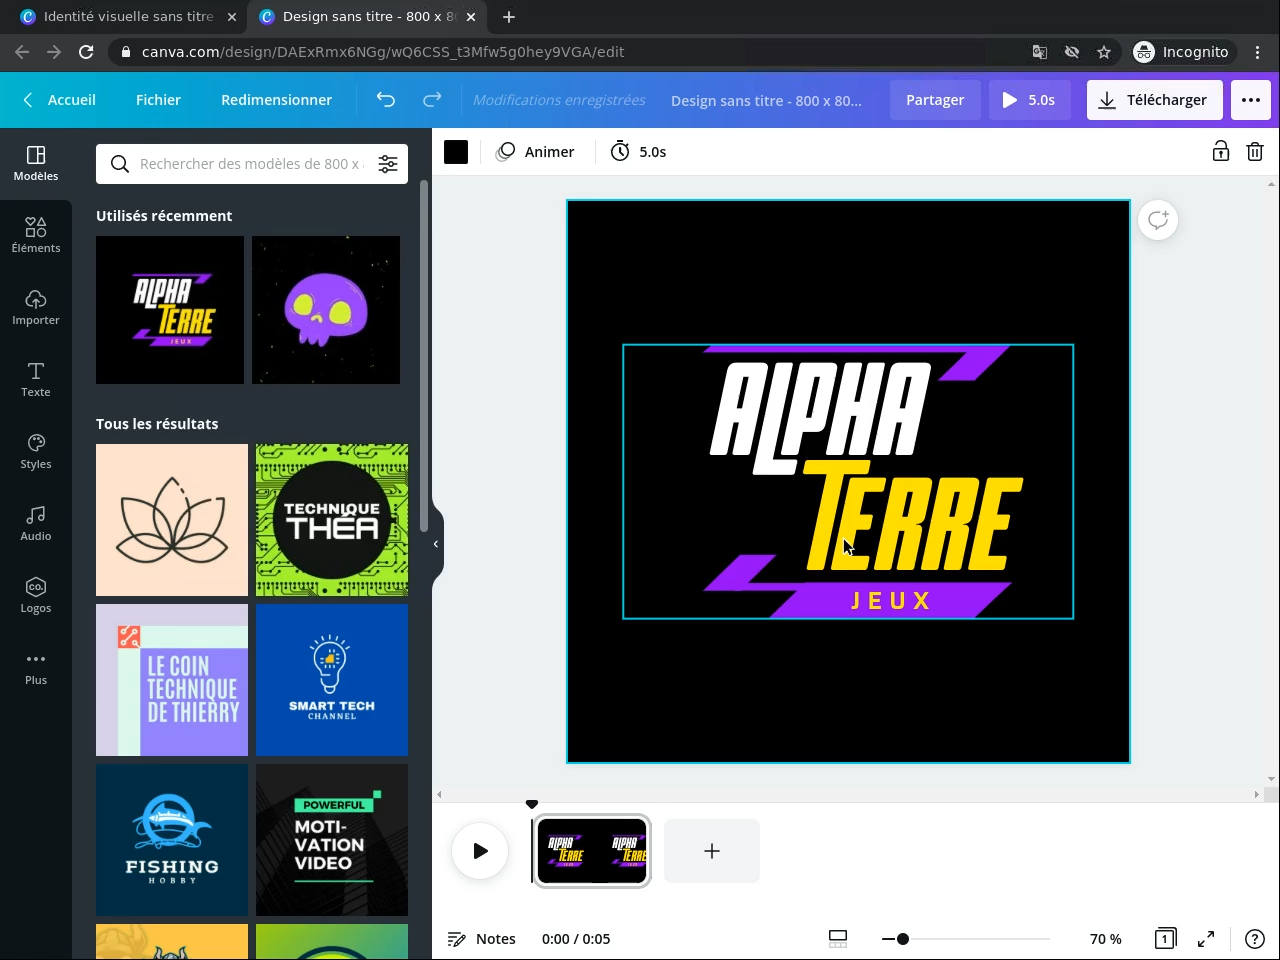Edit the page duration 5.0s in toolbar

coord(638,152)
